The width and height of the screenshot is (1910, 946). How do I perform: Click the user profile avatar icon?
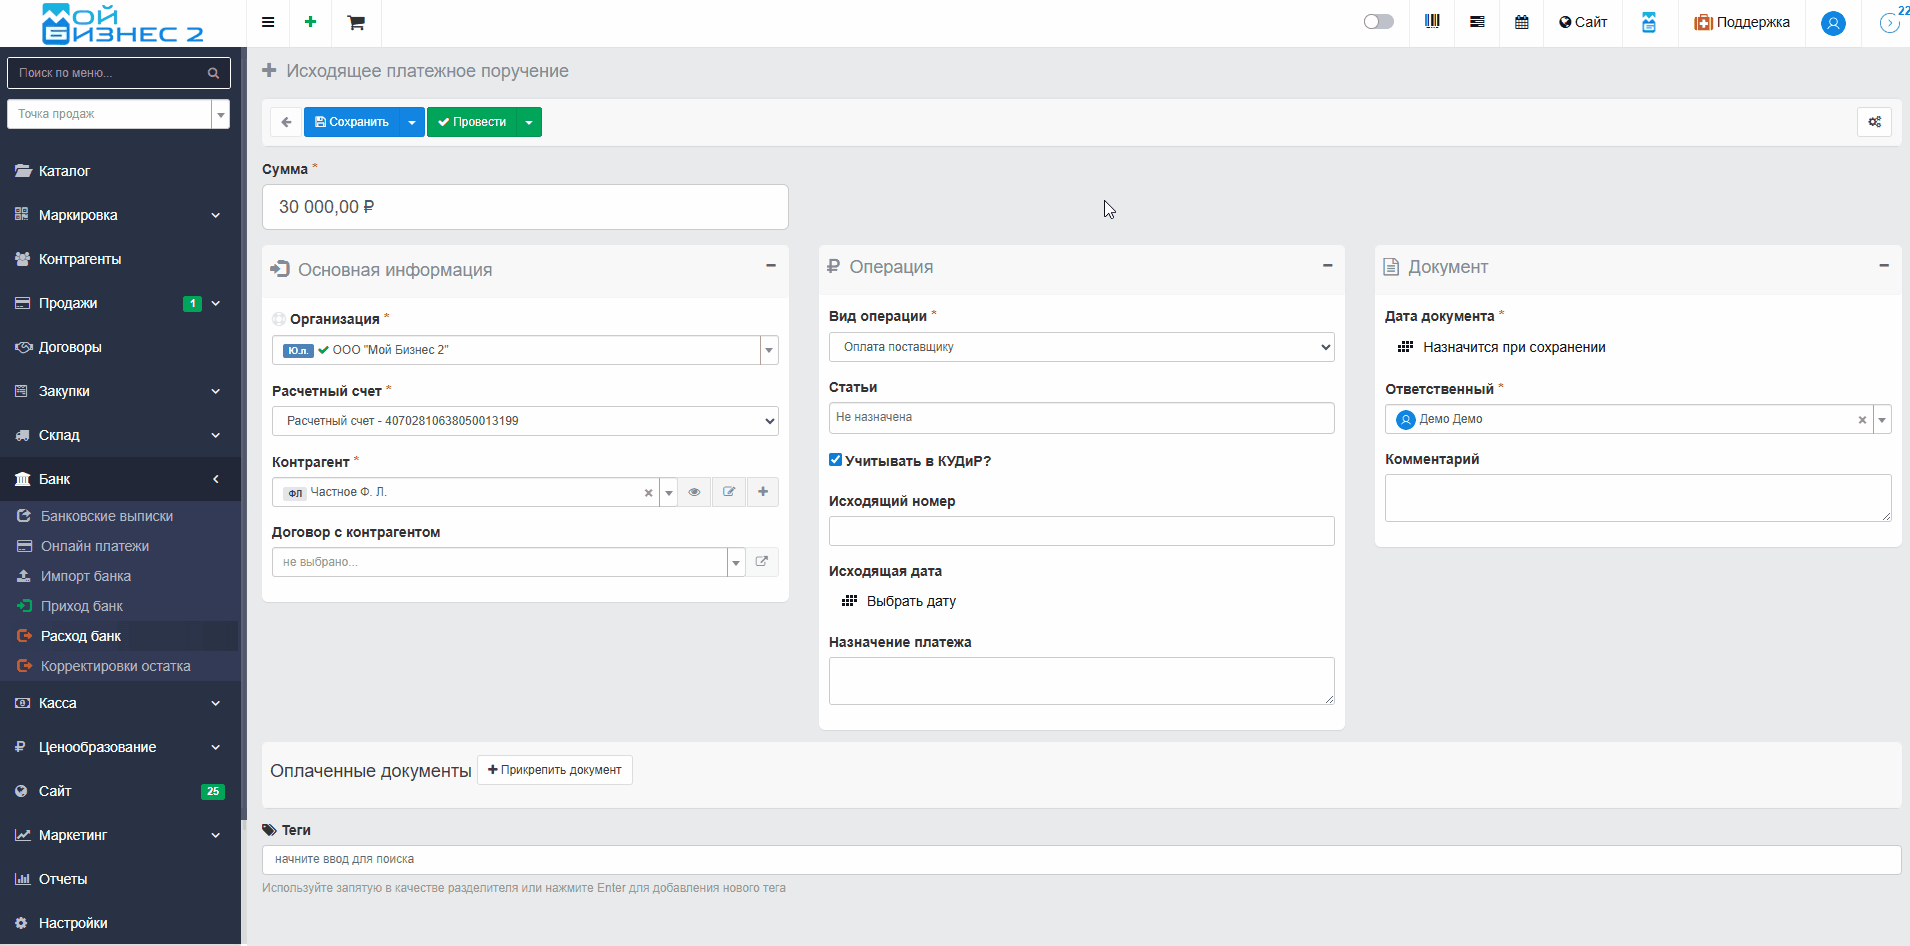[1833, 23]
